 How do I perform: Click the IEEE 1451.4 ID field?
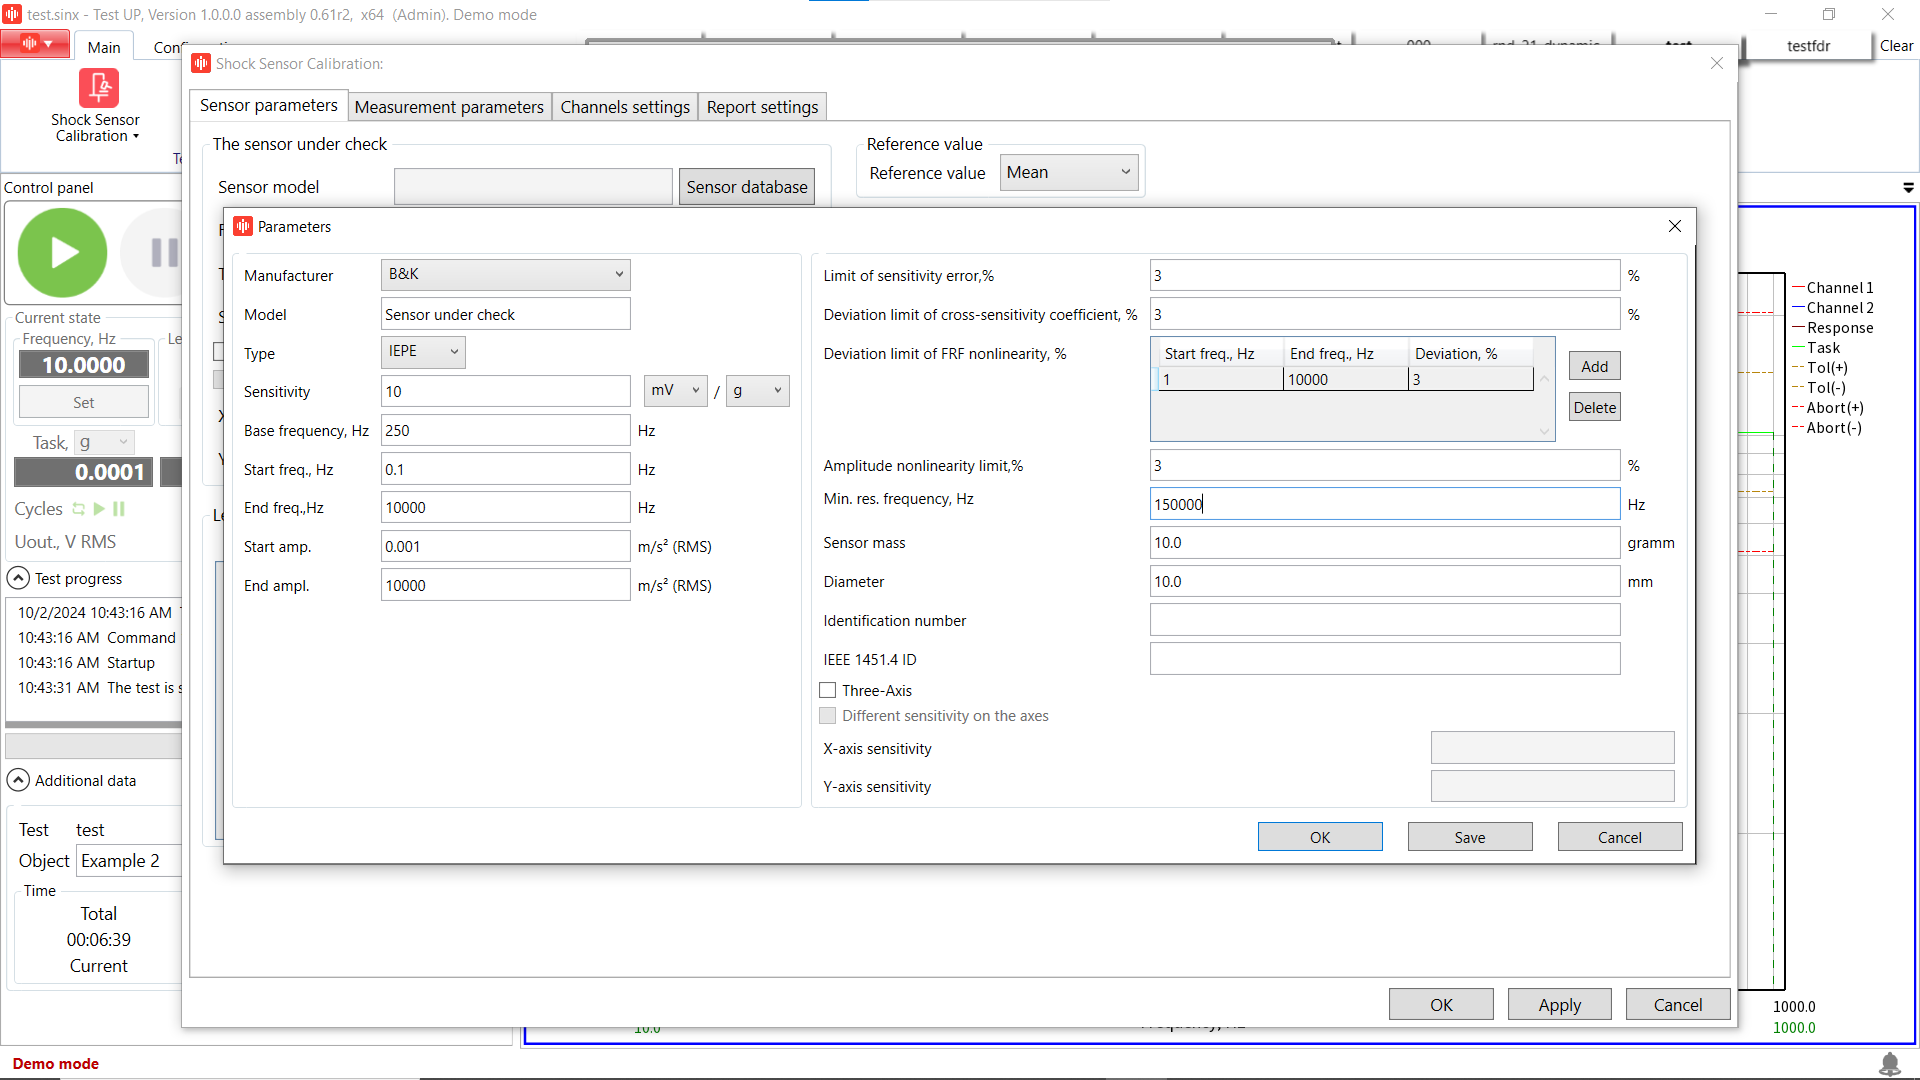pos(1385,659)
